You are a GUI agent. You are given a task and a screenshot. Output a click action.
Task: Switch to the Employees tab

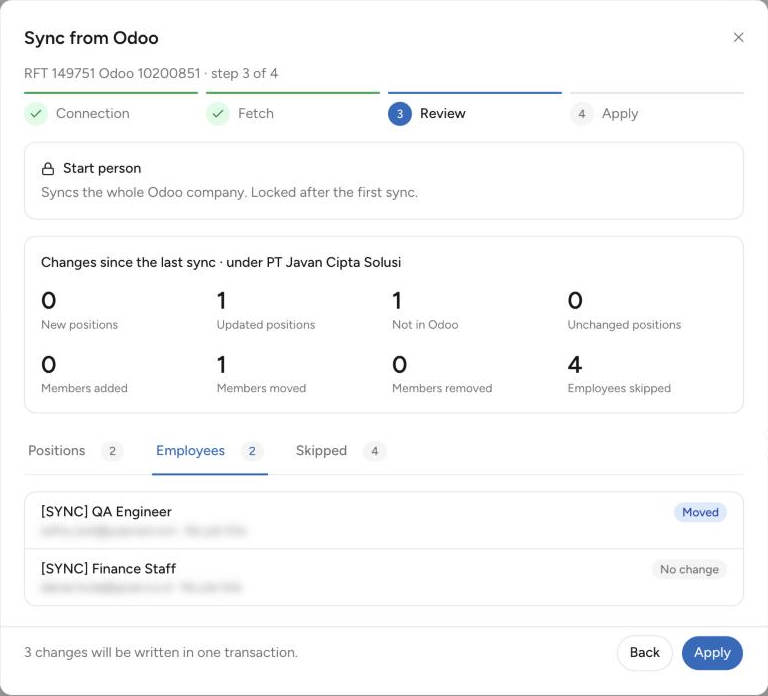210,451
